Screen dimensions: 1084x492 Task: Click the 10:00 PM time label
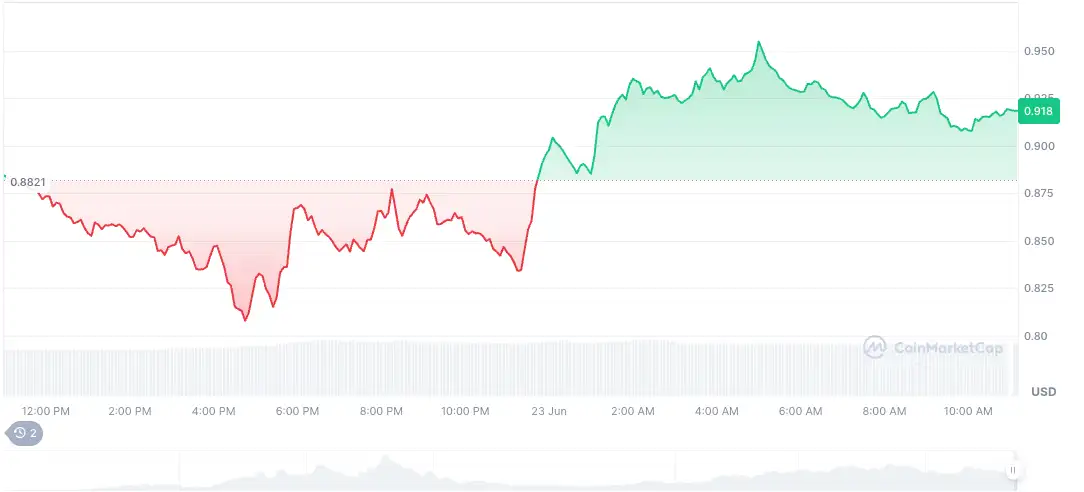pyautogui.click(x=465, y=411)
